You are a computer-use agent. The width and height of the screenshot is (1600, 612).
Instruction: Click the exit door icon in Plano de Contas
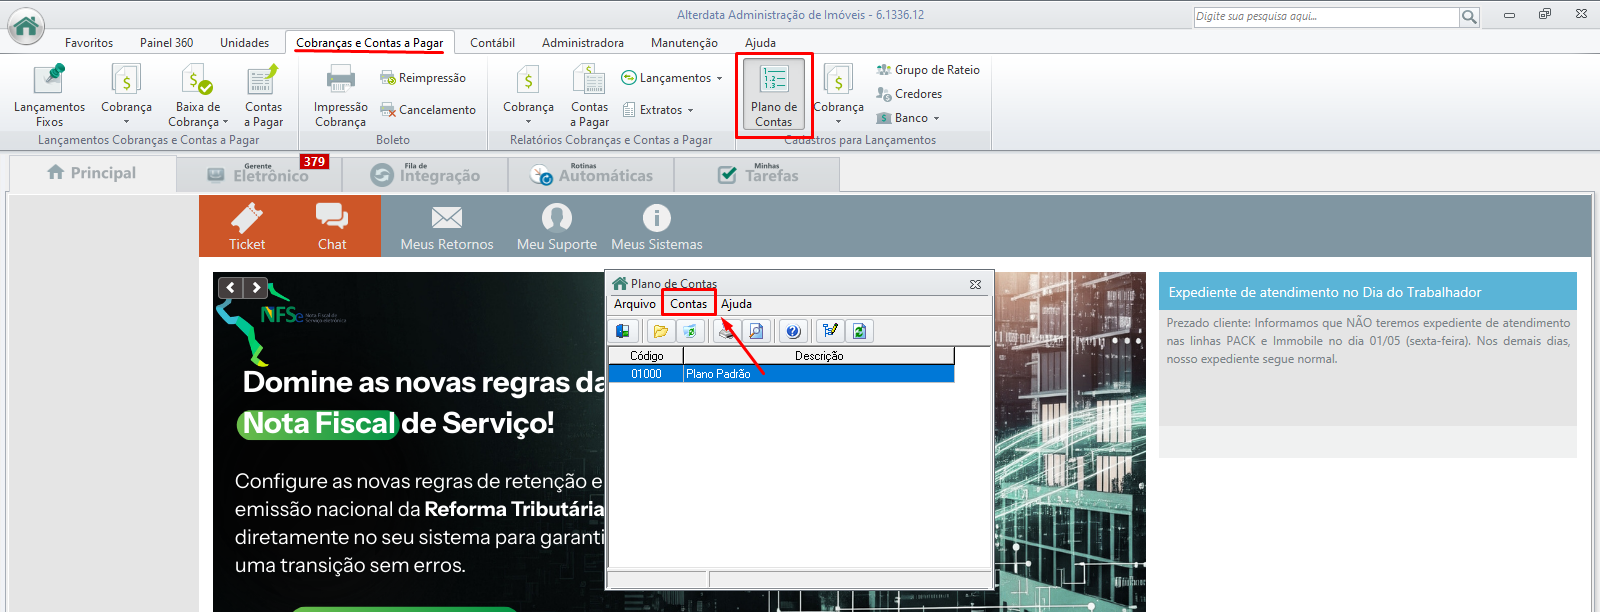(623, 331)
